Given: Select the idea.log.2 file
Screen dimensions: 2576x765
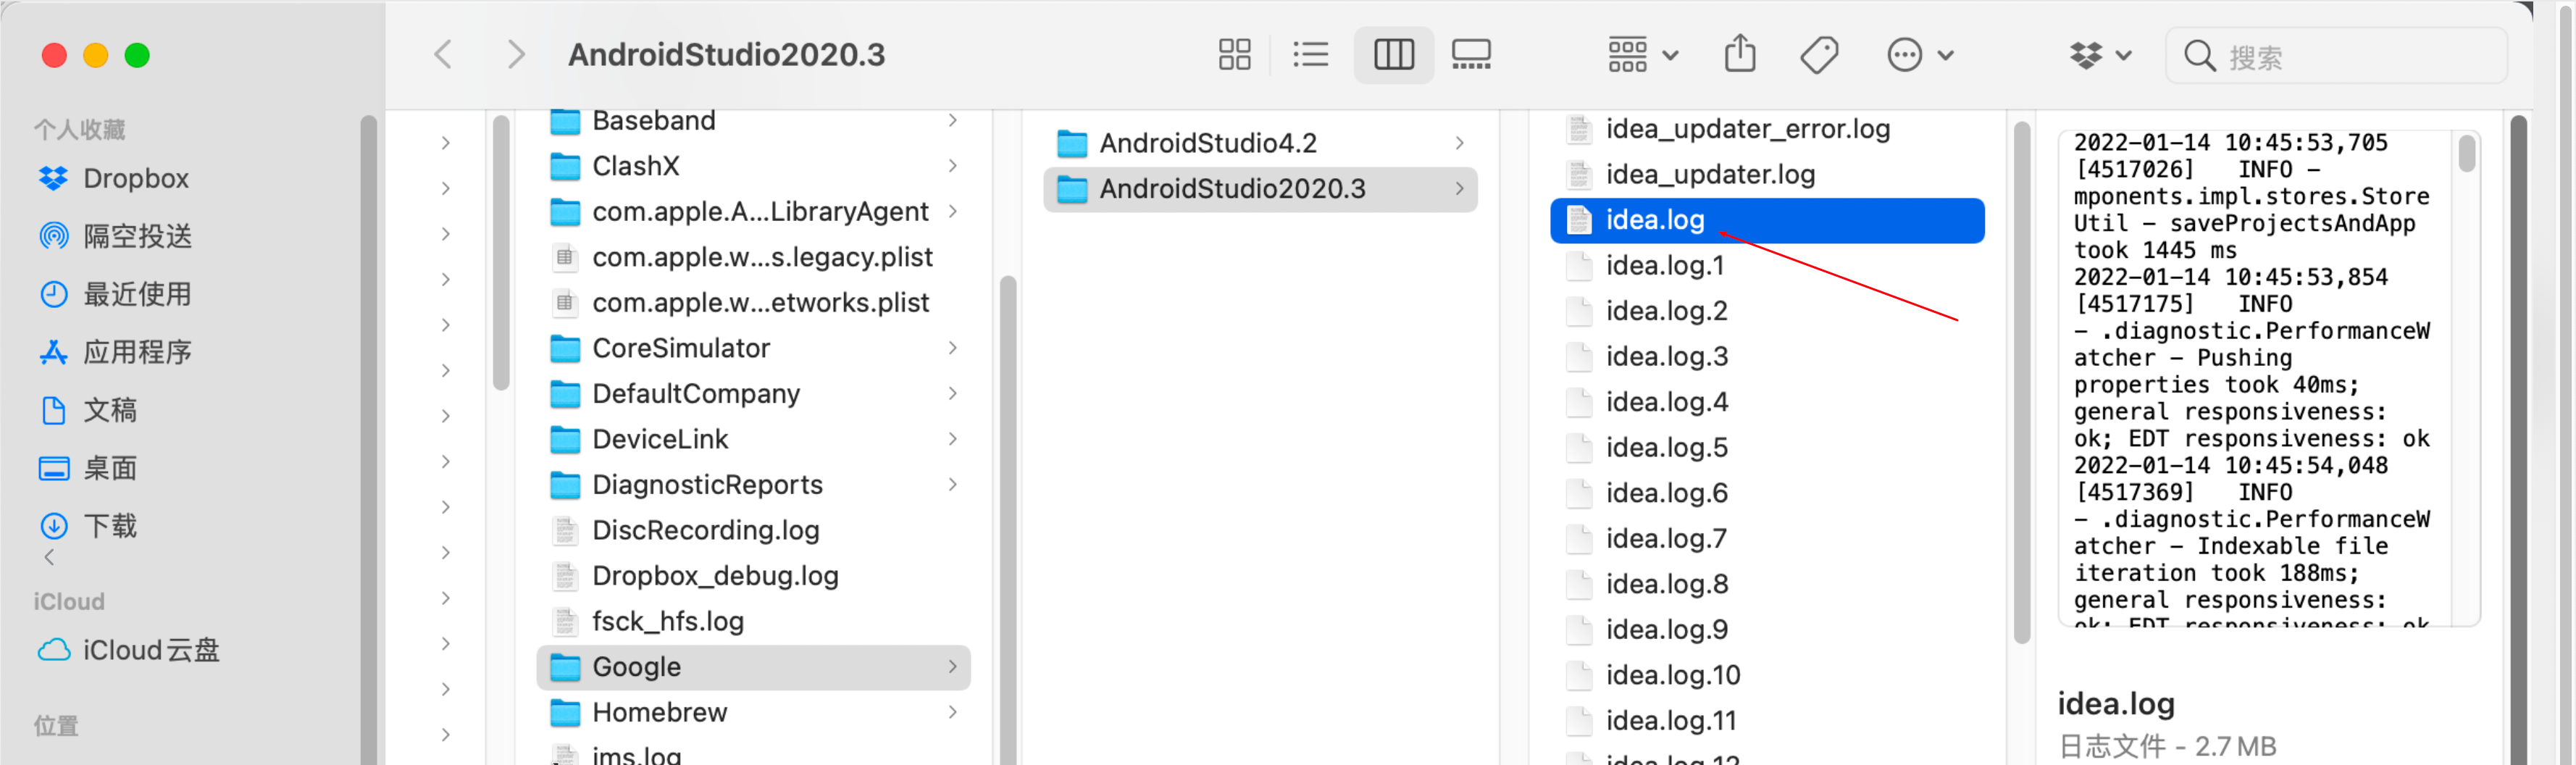Looking at the screenshot, I should pos(1767,311).
